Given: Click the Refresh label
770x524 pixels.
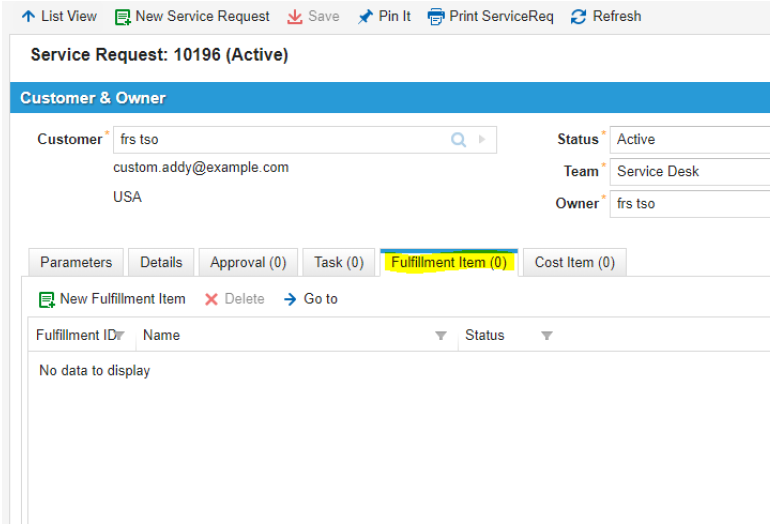Looking at the screenshot, I should tap(617, 16).
